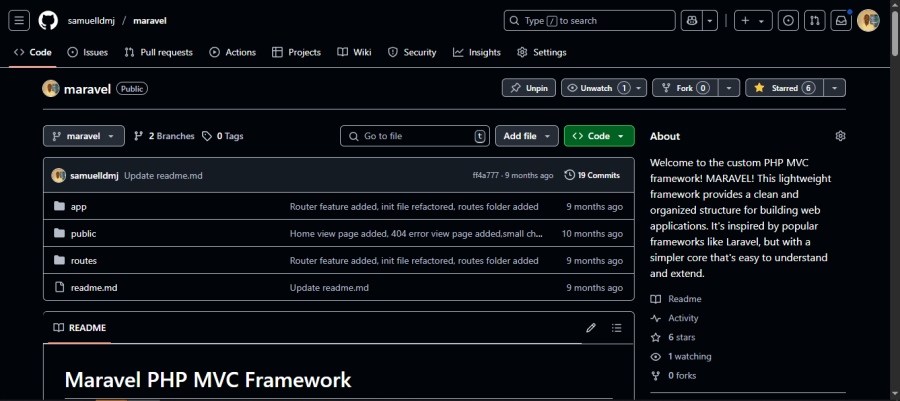900x401 pixels.
Task: Expand the maravel branch dropdown
Action: (84, 136)
